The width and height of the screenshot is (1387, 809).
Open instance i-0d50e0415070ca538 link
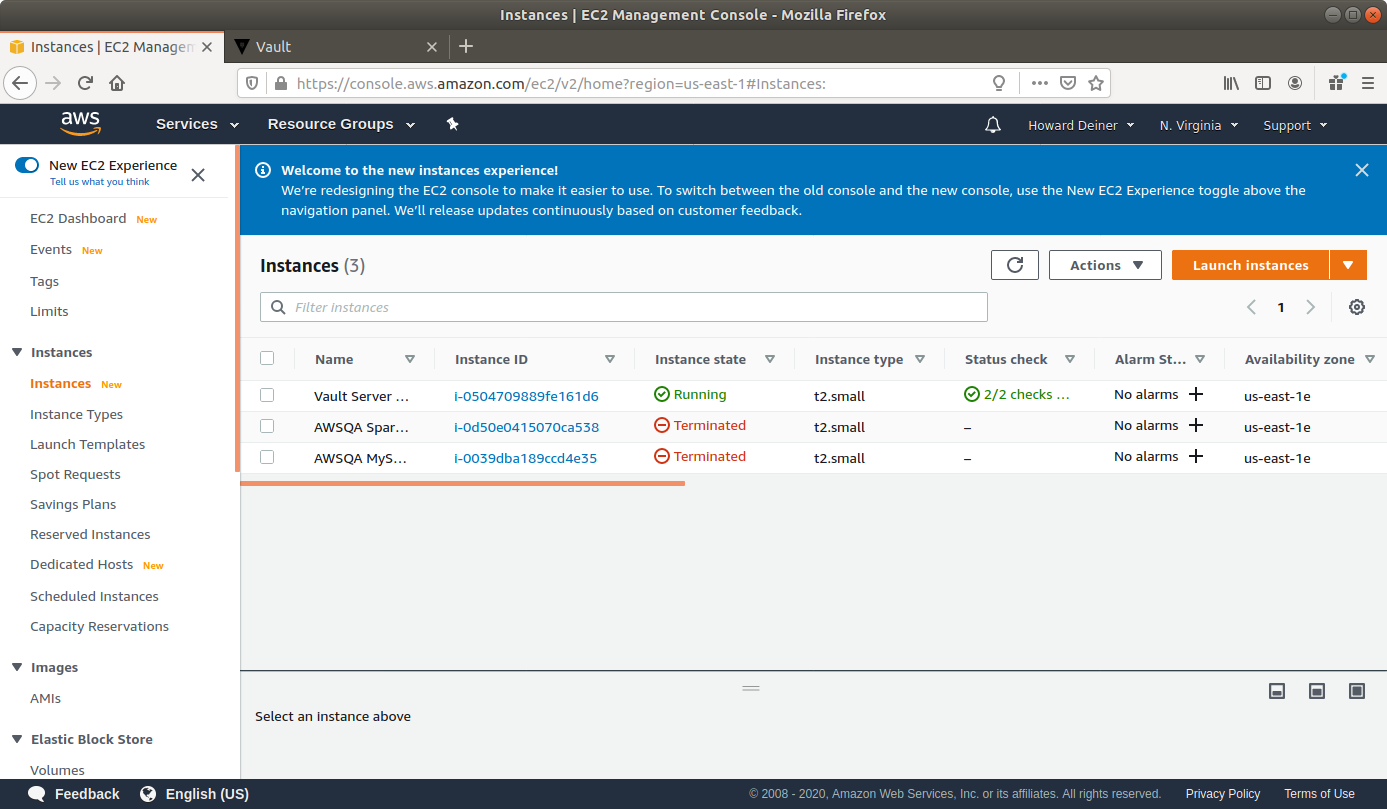coord(526,427)
